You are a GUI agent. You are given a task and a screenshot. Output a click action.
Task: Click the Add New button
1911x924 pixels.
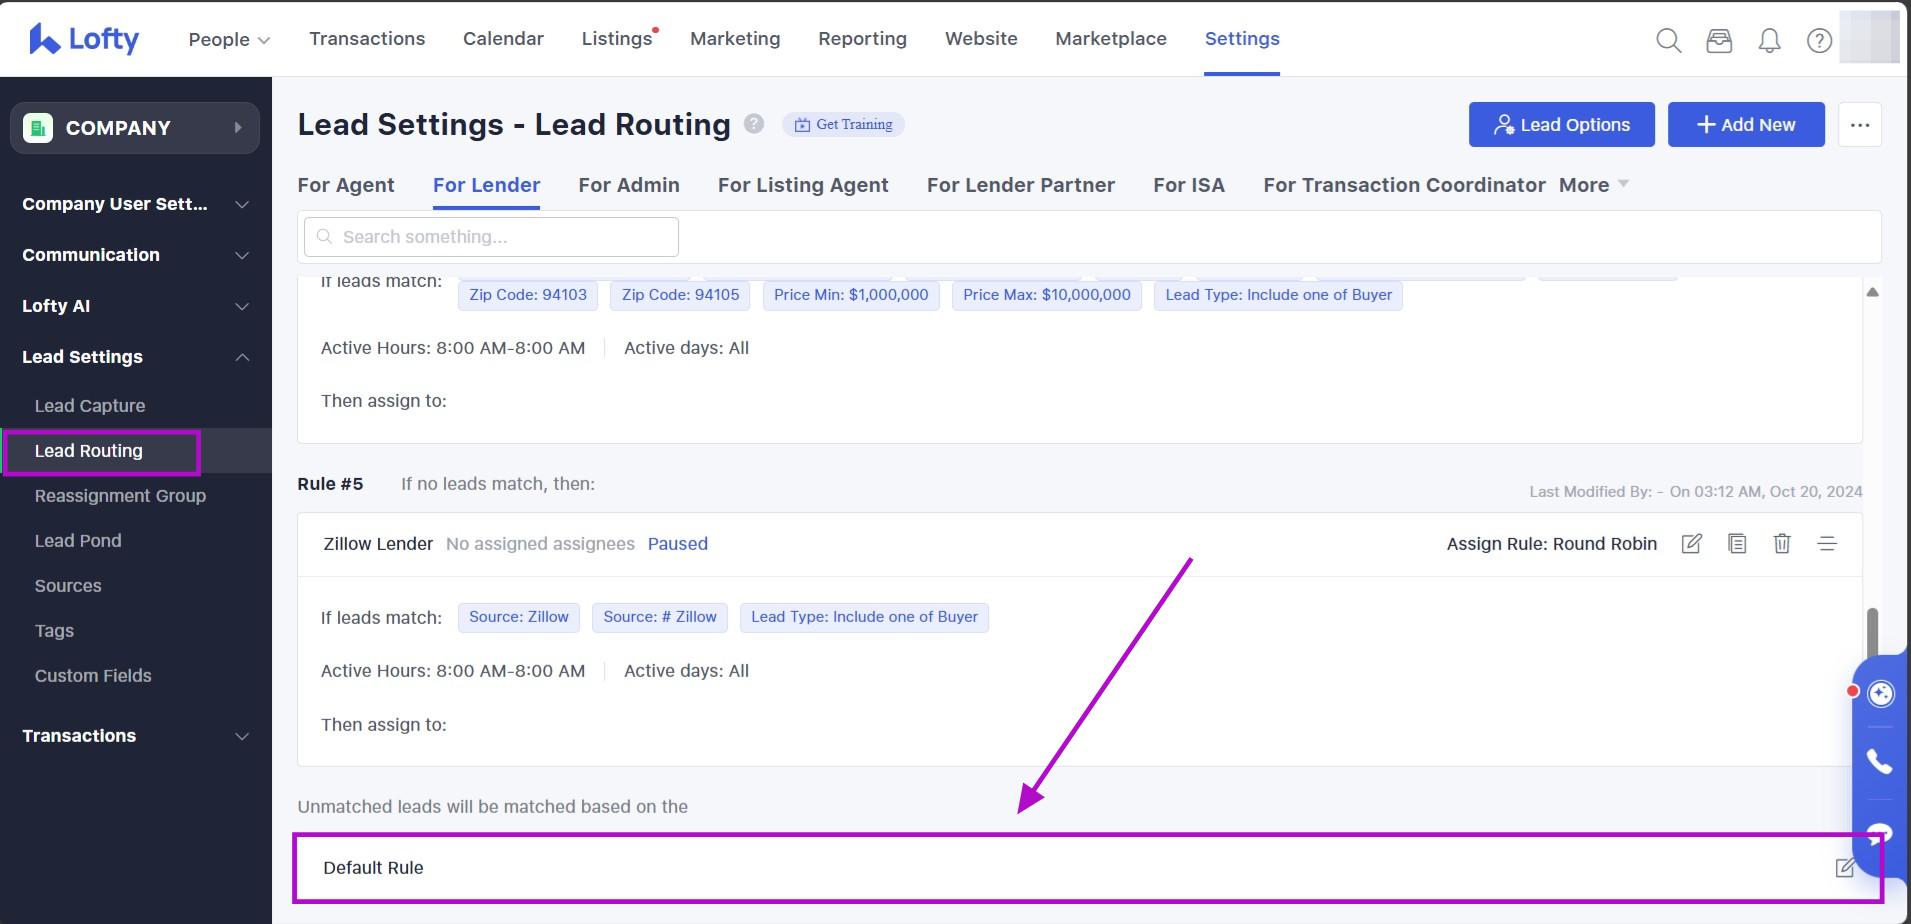1746,125
